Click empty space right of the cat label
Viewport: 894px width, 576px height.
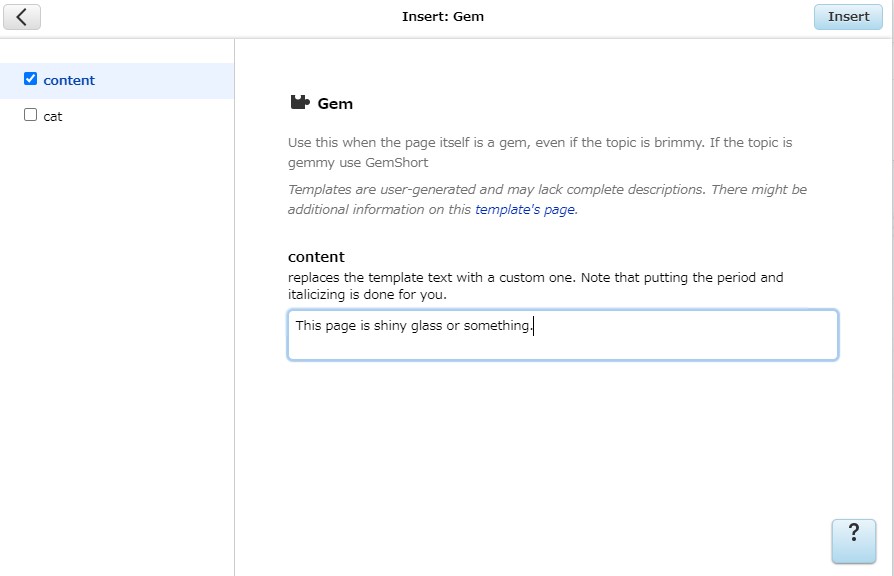pyautogui.click(x=150, y=116)
